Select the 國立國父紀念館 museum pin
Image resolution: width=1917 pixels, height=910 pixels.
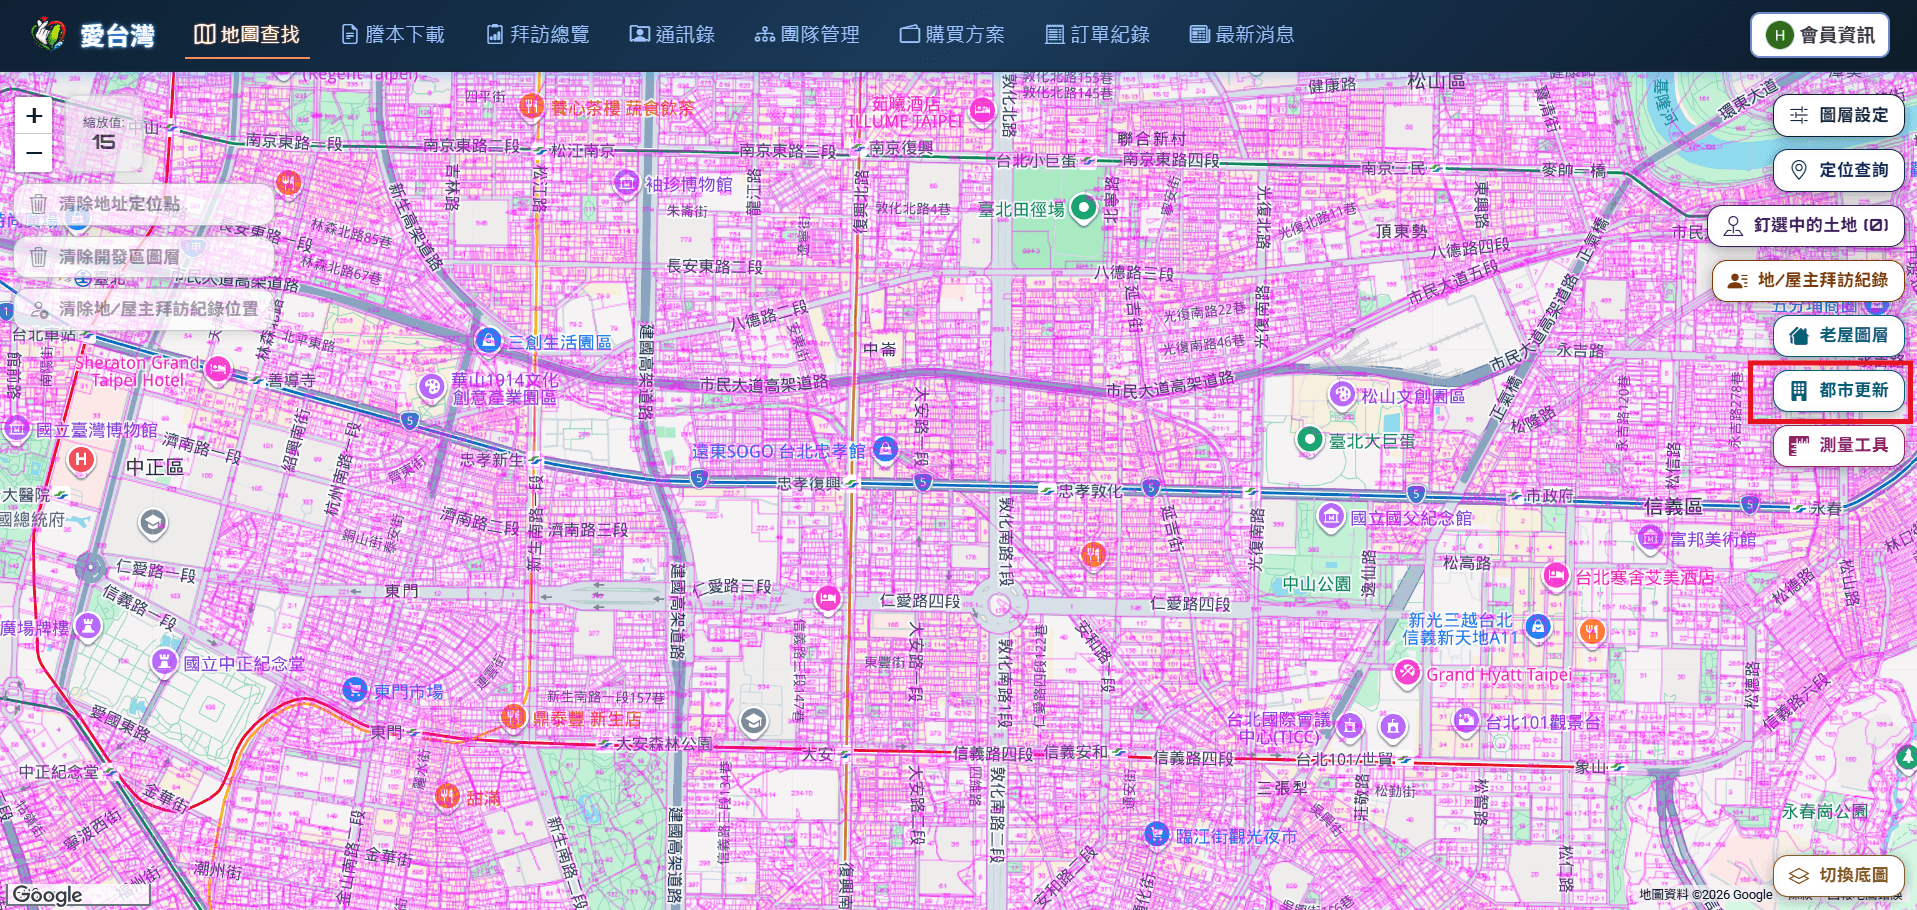(1331, 516)
